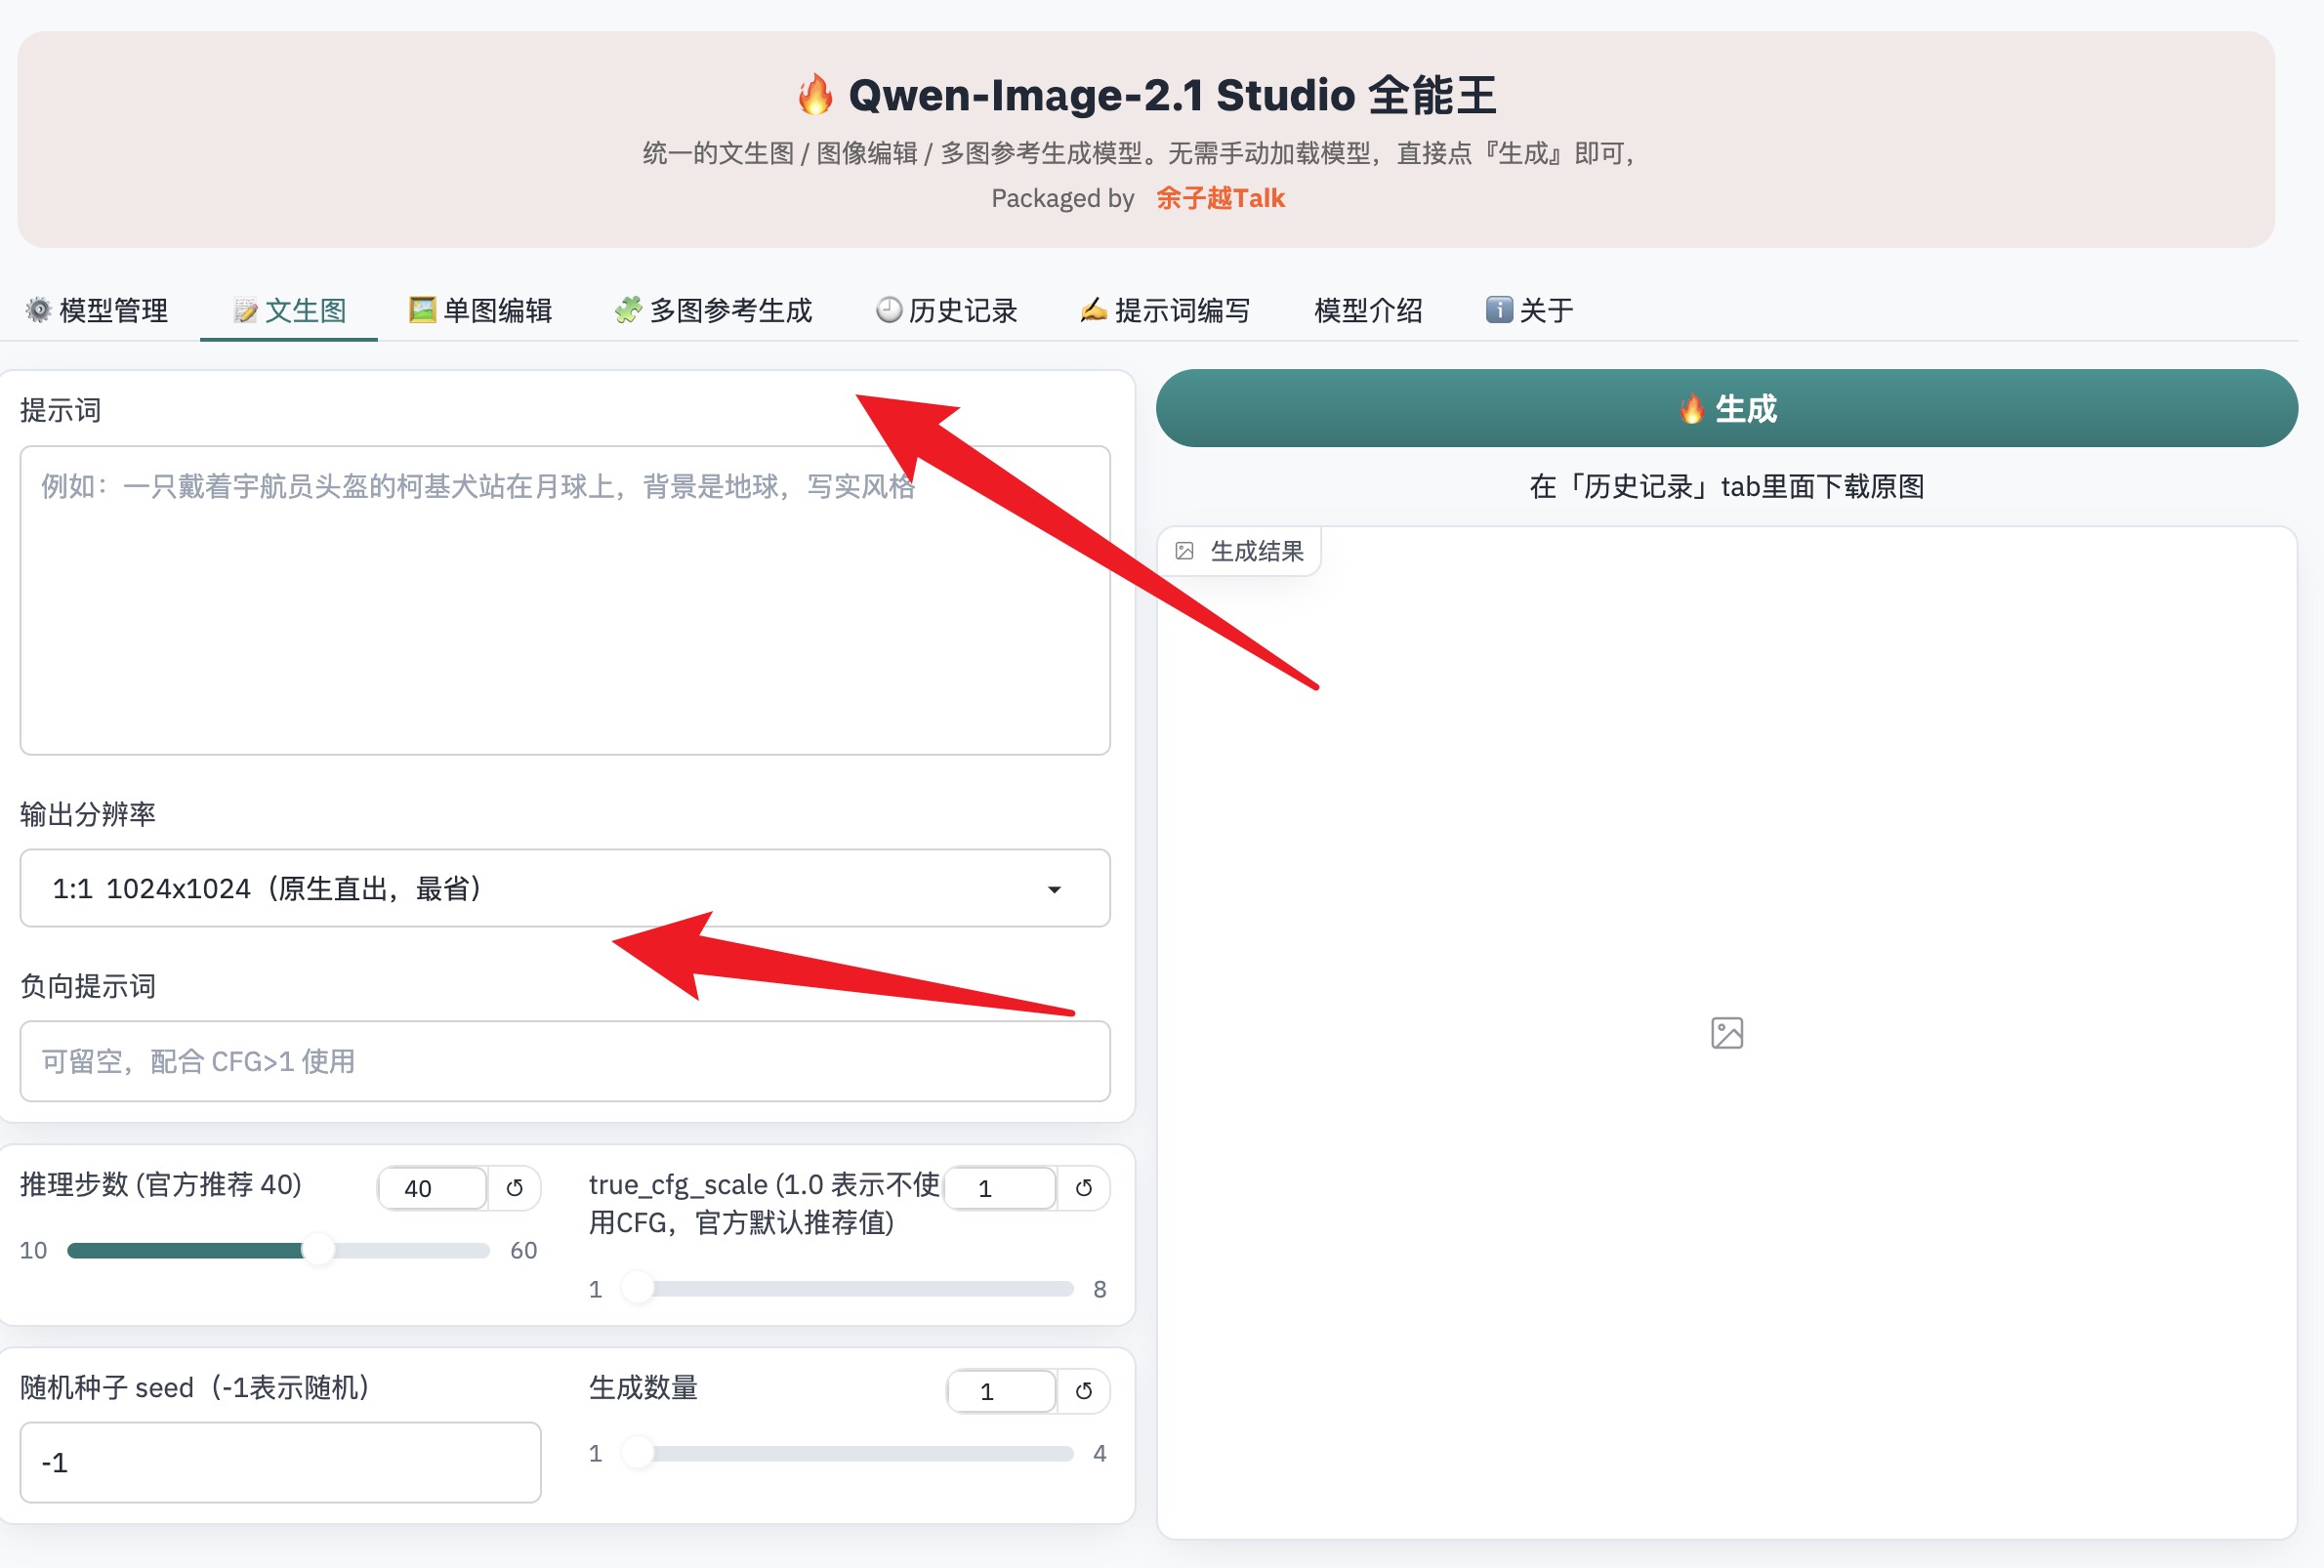2324x1568 pixels.
Task: Switch to the 模型介绍 tab
Action: (1368, 310)
